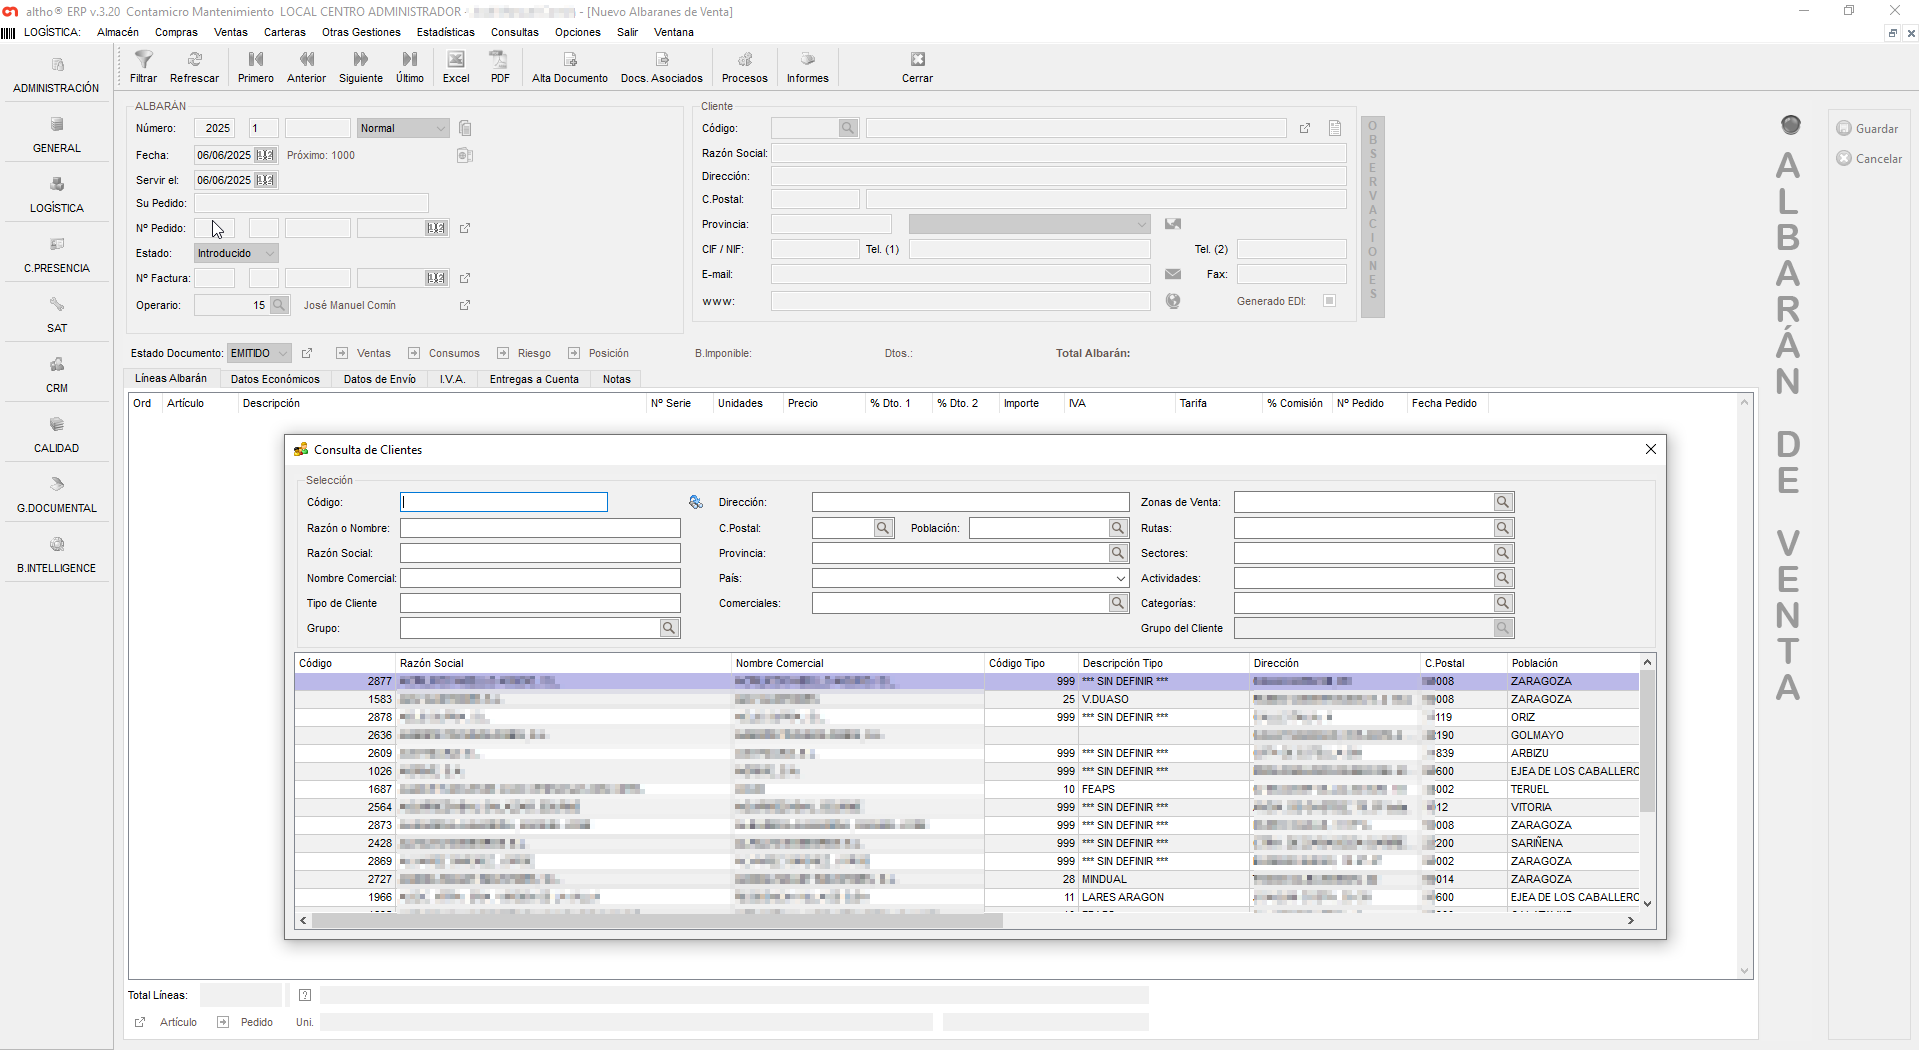Switch to the Datos Económicos tab
The height and width of the screenshot is (1050, 1919).
coord(275,379)
